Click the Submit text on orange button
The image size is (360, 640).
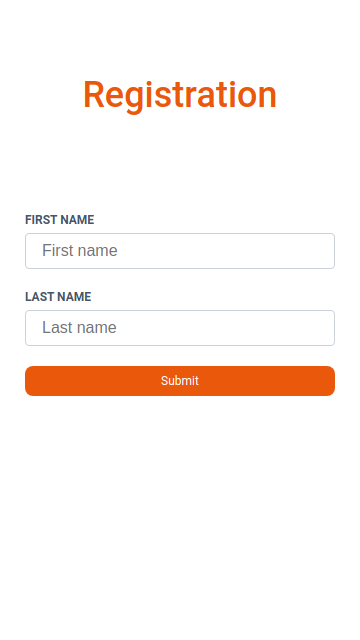(x=180, y=381)
